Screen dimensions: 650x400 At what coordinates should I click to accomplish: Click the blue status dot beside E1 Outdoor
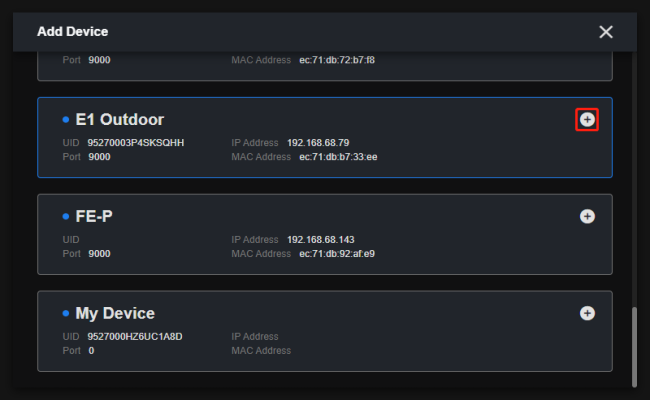click(x=66, y=120)
